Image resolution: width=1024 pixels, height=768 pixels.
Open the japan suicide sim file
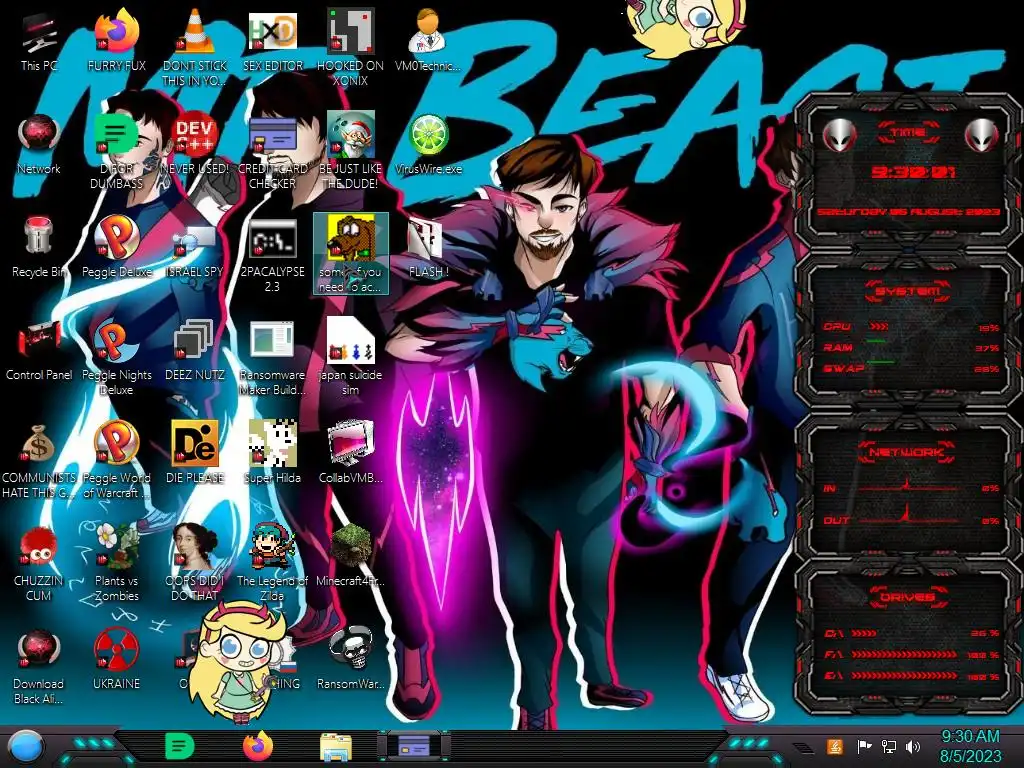(x=350, y=357)
